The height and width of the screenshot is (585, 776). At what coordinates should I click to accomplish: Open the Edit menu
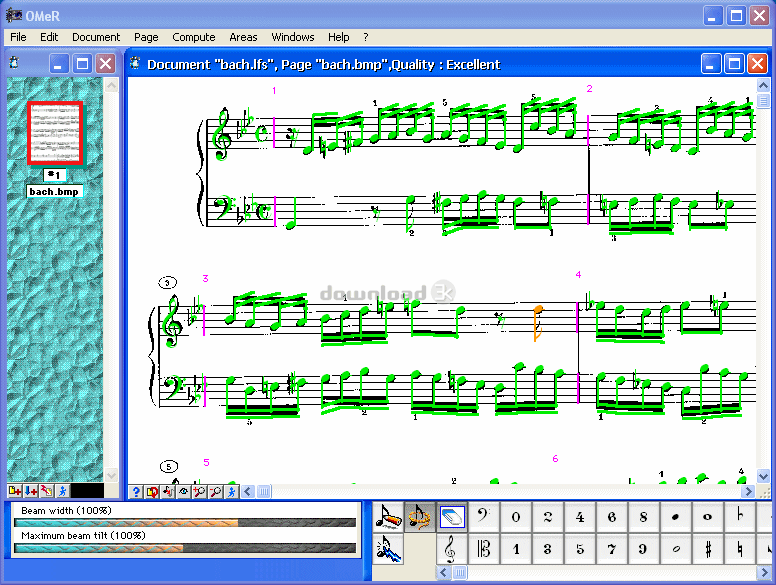tap(49, 37)
